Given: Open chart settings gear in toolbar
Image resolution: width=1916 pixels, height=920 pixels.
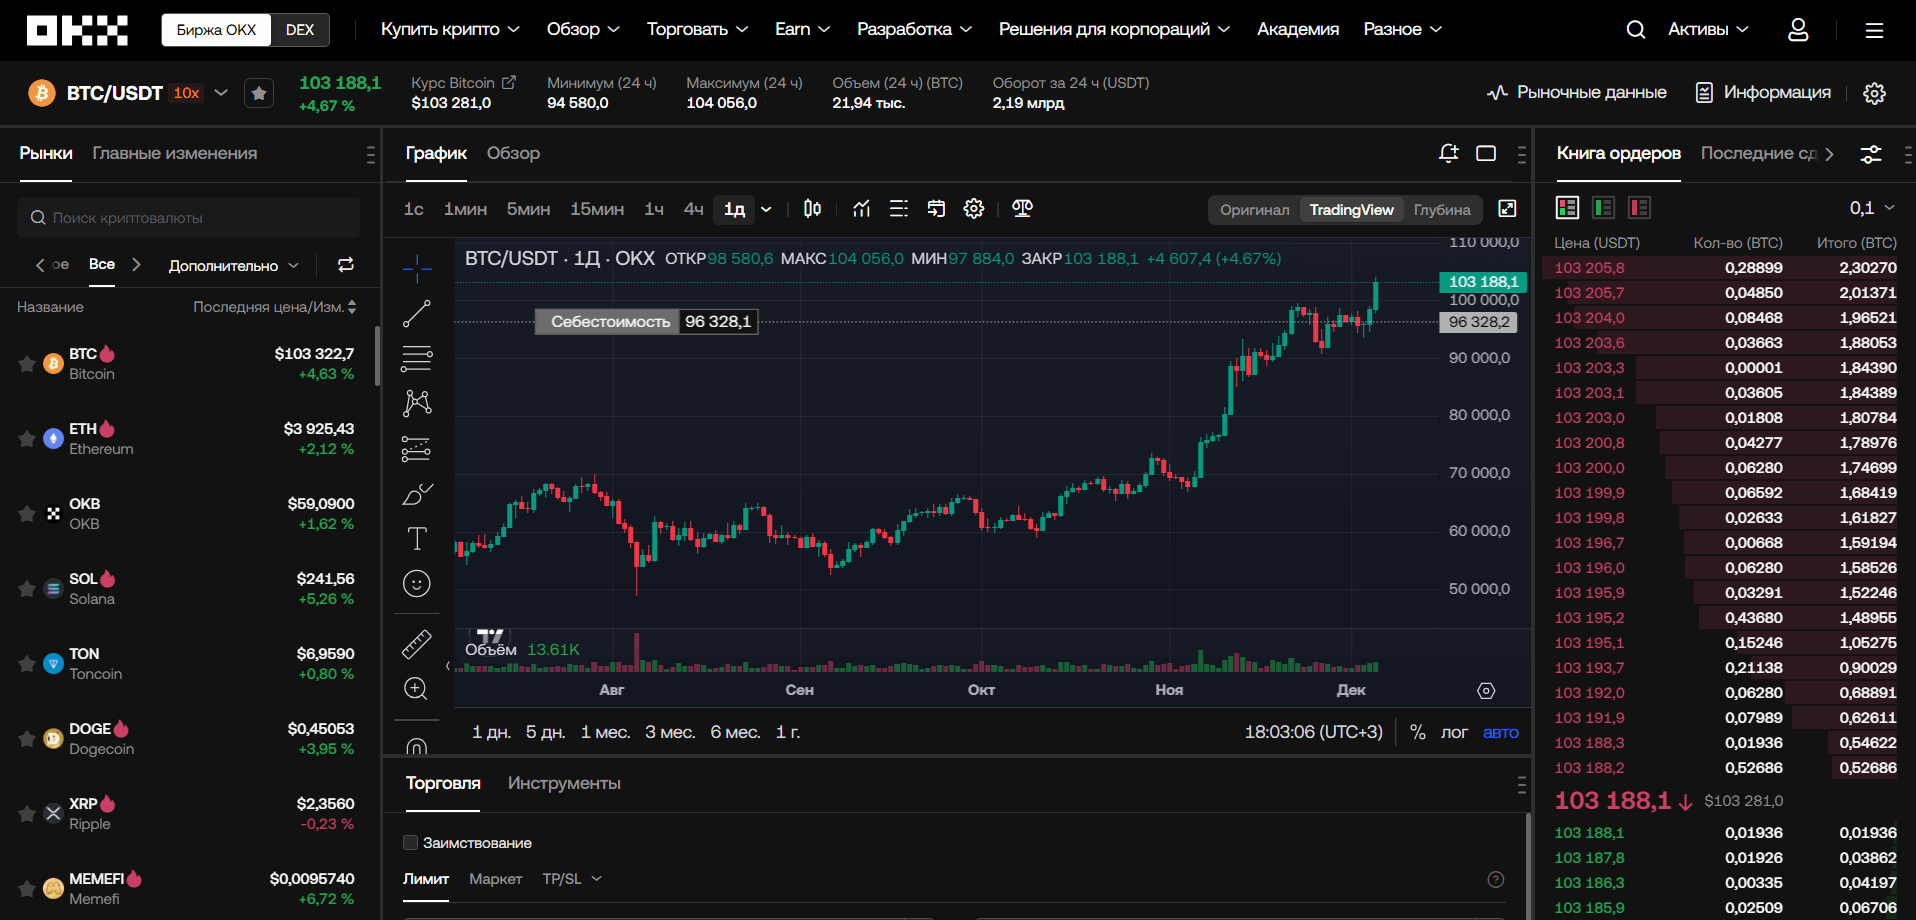Looking at the screenshot, I should coord(973,209).
